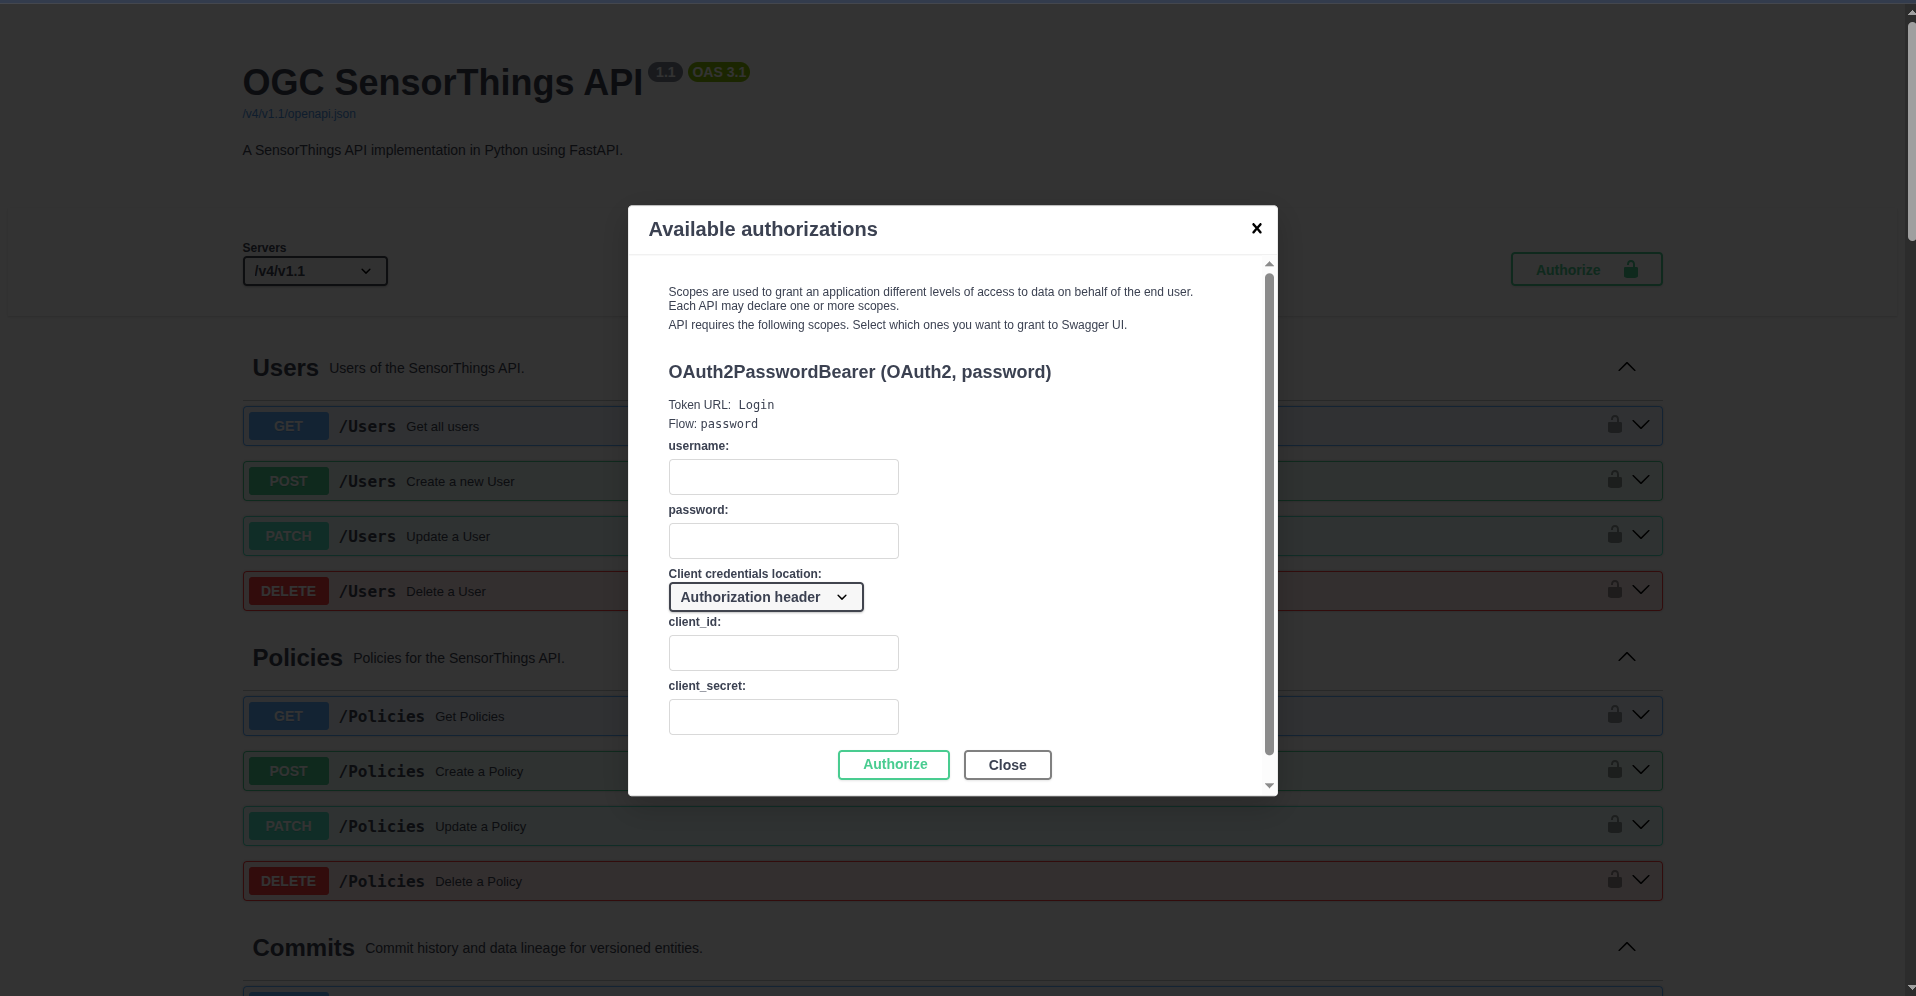This screenshot has height=996, width=1916.
Task: Click the 'Create a Policy' summary text
Action: 479,772
